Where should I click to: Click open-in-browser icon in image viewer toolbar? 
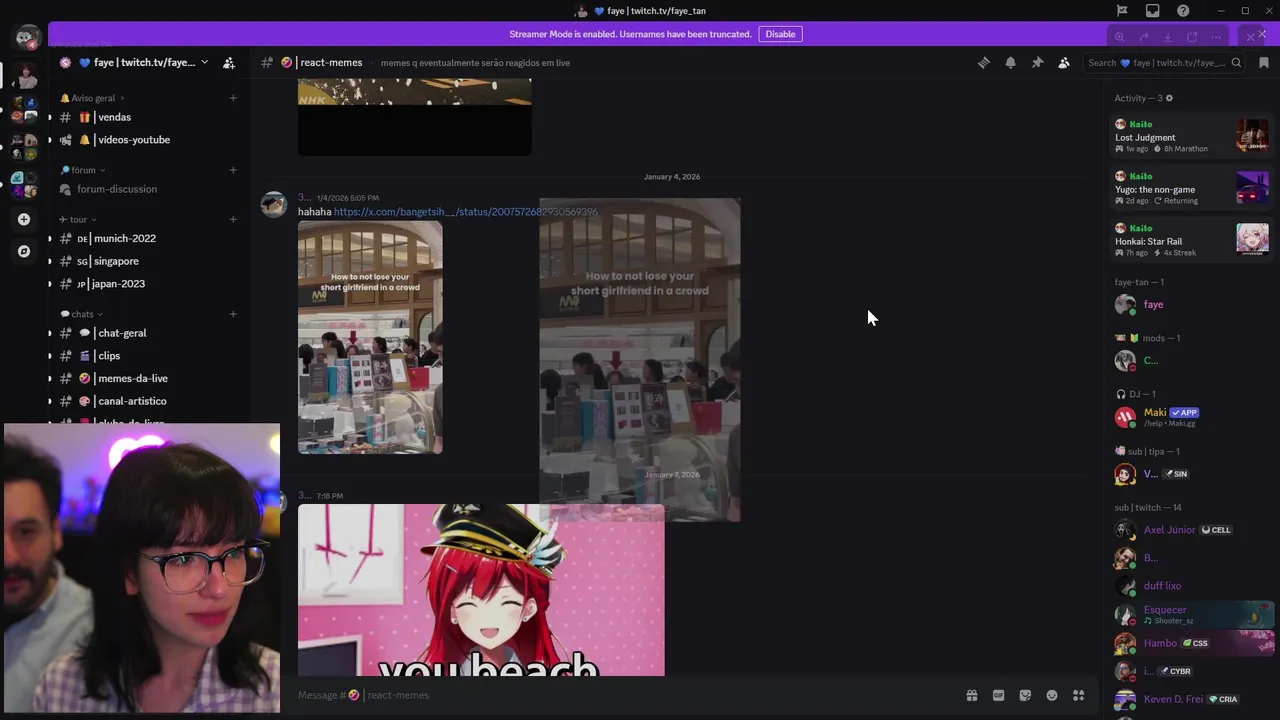pyautogui.click(x=1192, y=37)
